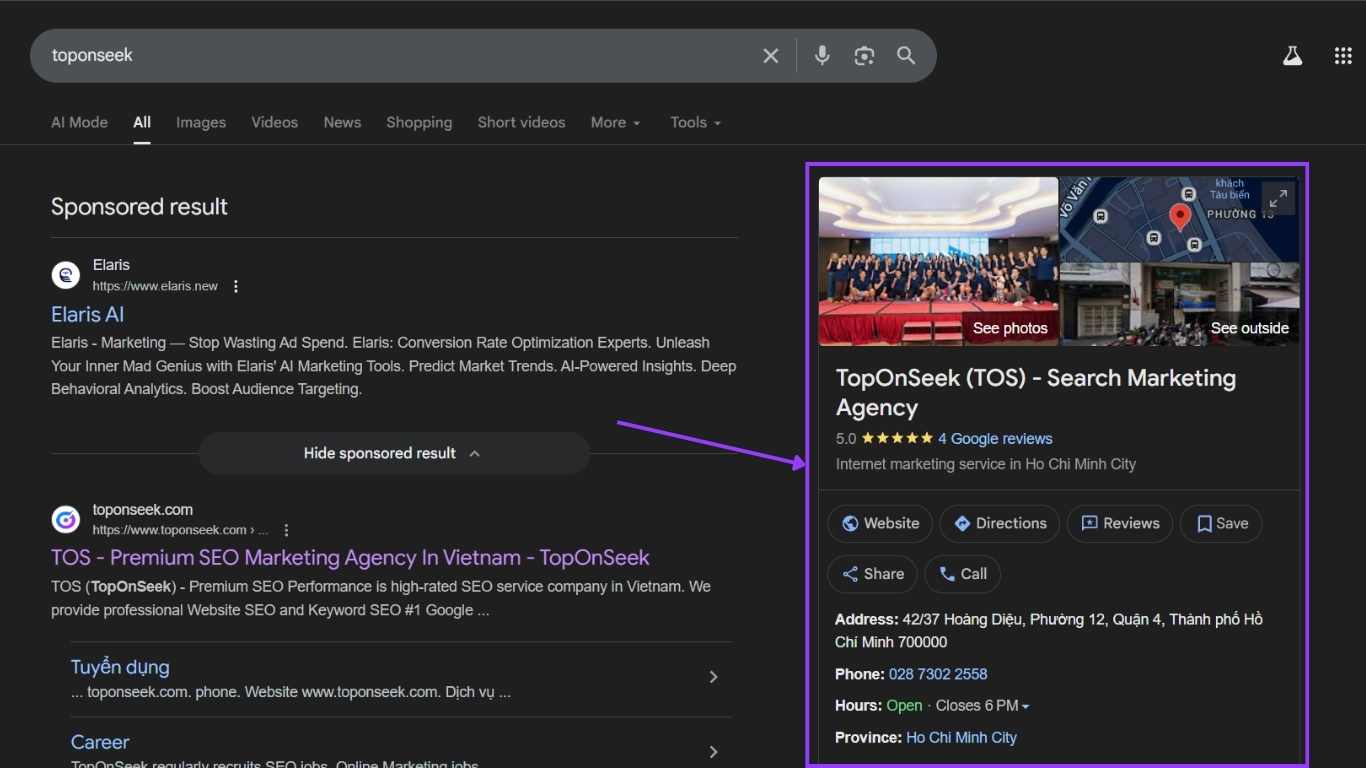Click the search magnifier icon
1366x768 pixels.
pos(905,55)
